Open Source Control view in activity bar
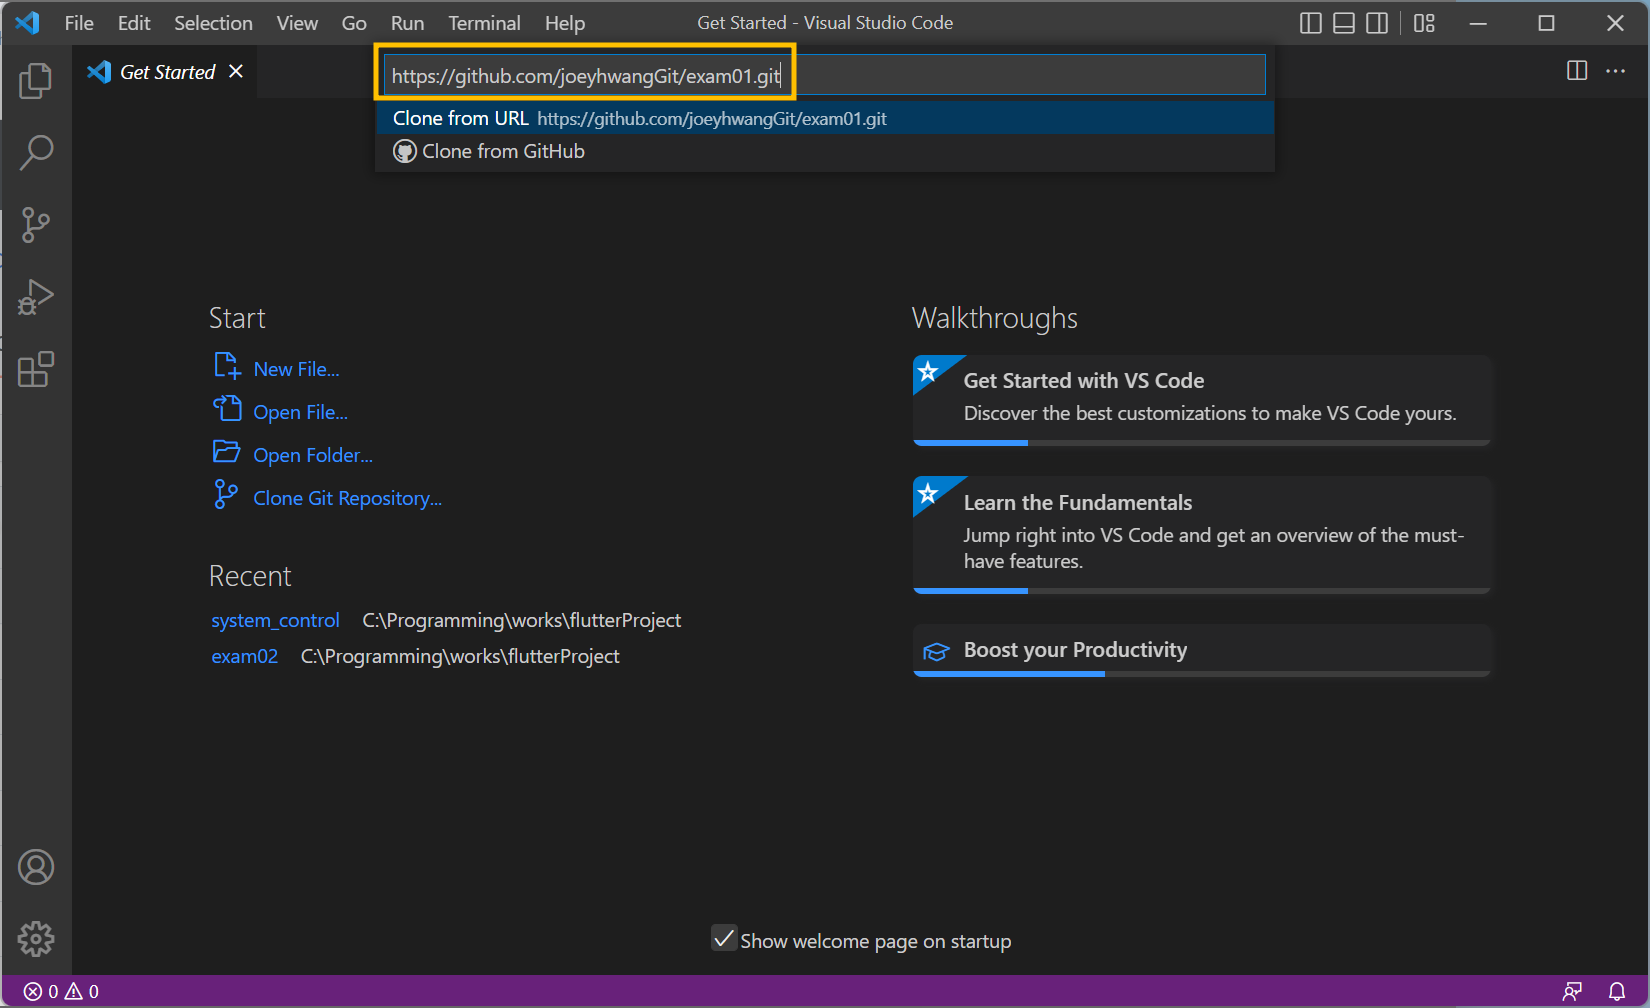 (x=36, y=225)
